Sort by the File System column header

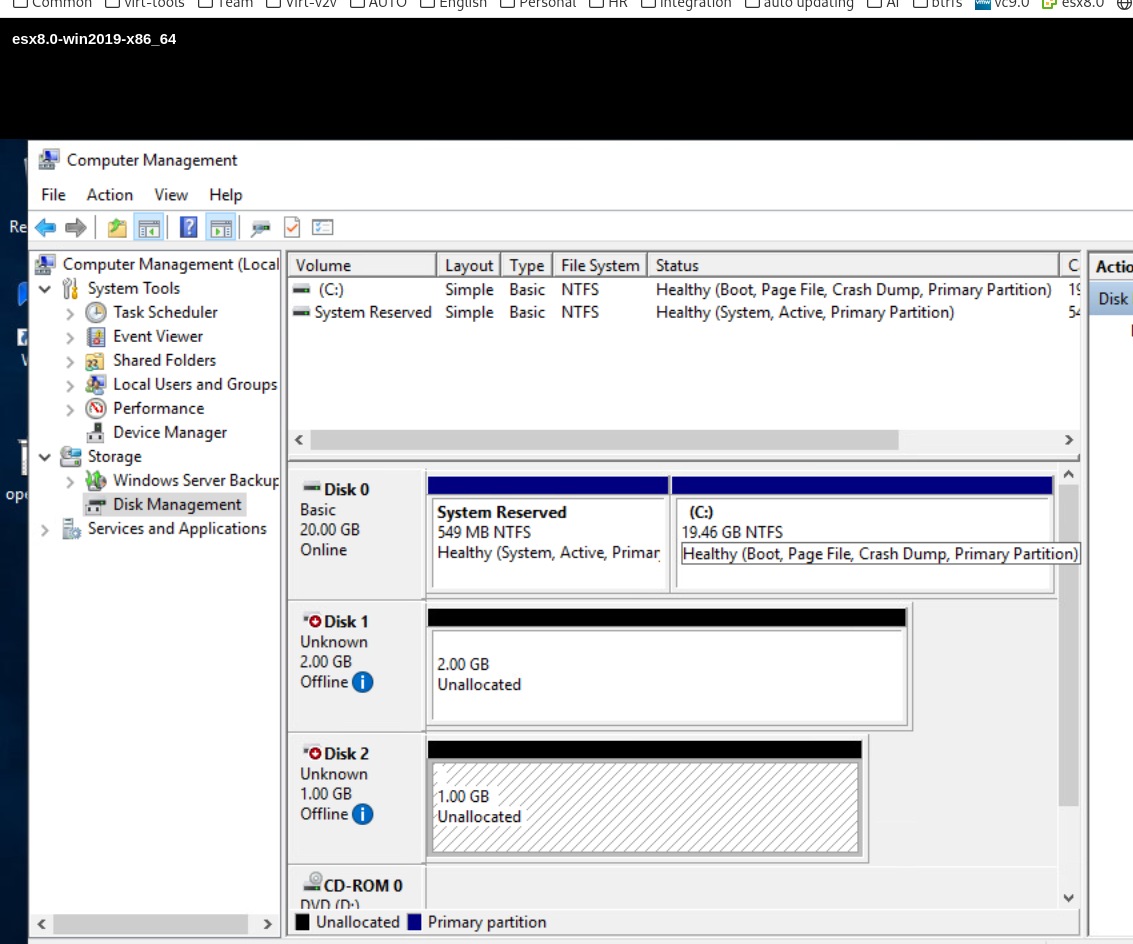(x=599, y=265)
